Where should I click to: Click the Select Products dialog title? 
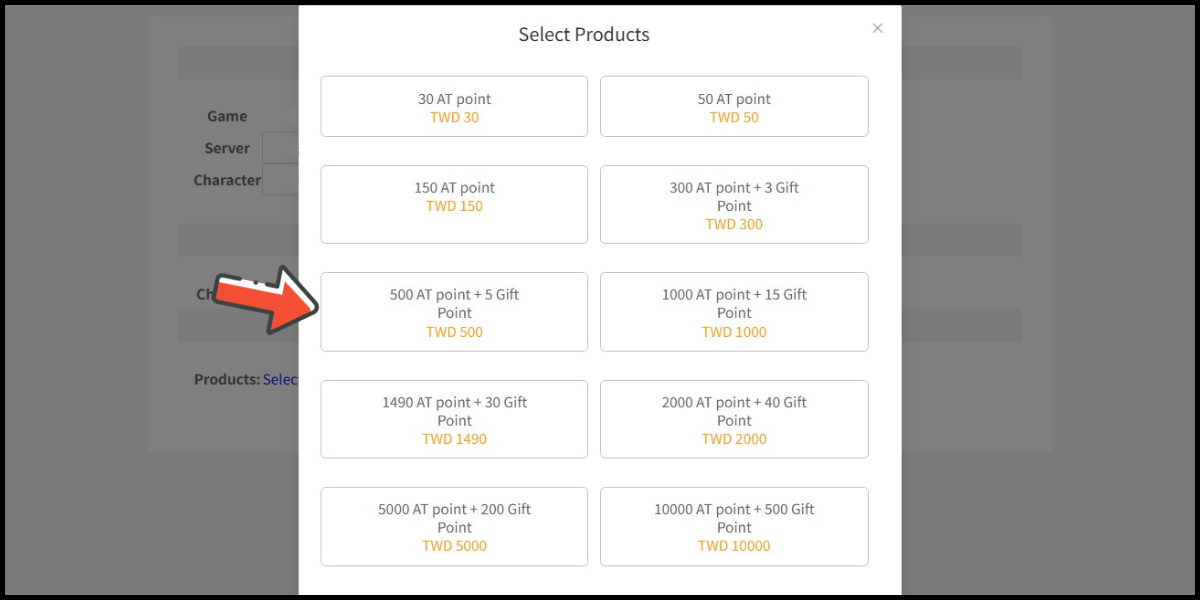point(584,34)
